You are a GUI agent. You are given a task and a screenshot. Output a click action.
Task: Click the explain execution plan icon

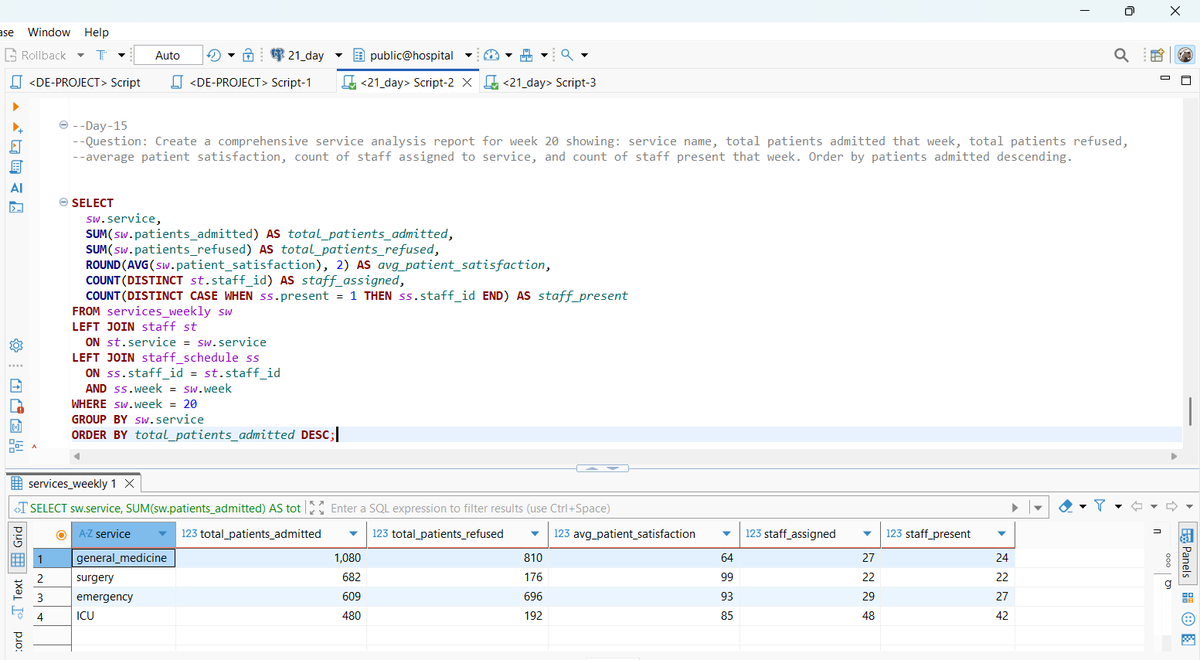(15, 167)
